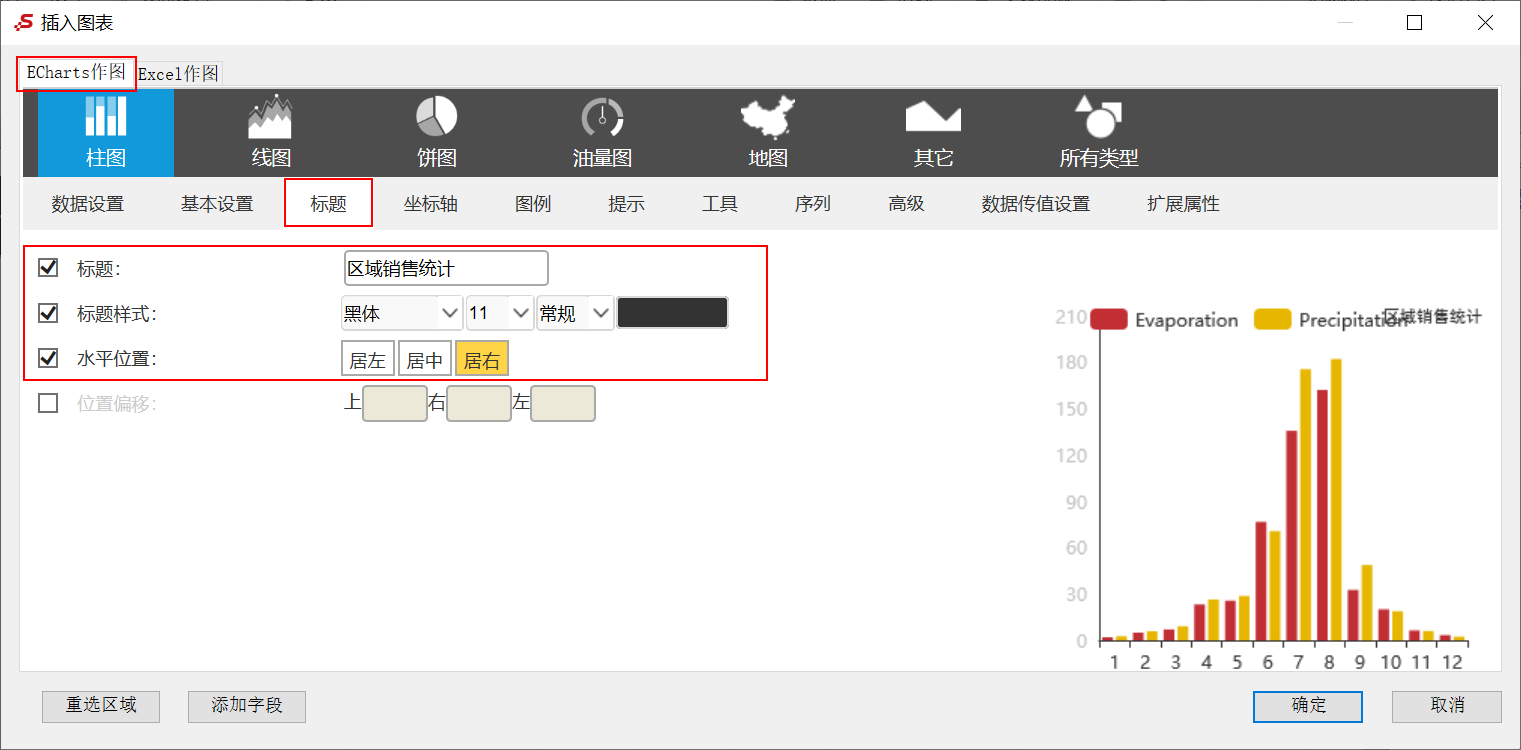Click the 重选区域 button
Image resolution: width=1521 pixels, height=750 pixels.
point(101,706)
